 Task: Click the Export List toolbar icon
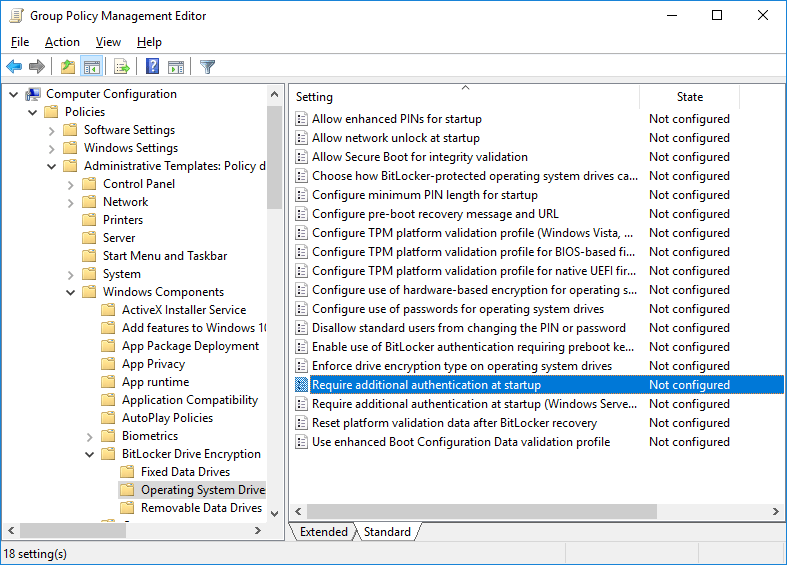click(x=122, y=66)
